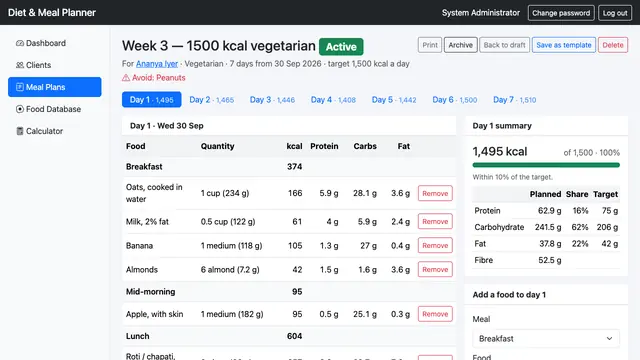Remove the Oats, cooked in water row

click(x=435, y=193)
